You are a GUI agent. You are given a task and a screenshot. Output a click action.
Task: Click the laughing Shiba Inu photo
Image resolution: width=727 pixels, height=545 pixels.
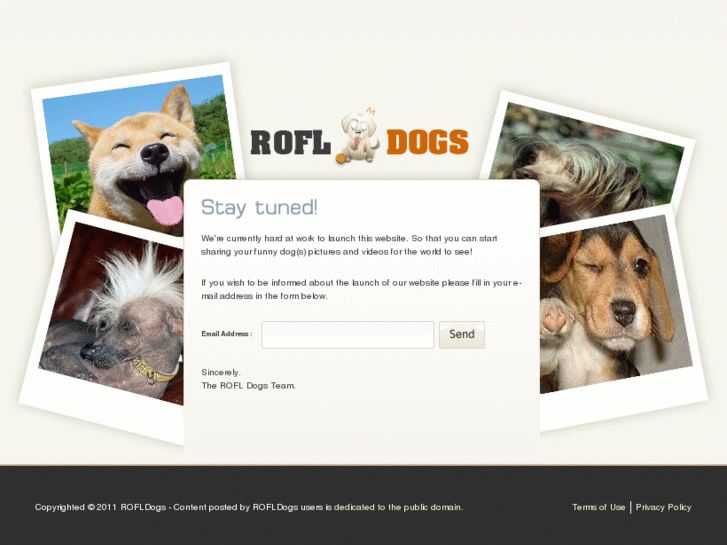139,153
